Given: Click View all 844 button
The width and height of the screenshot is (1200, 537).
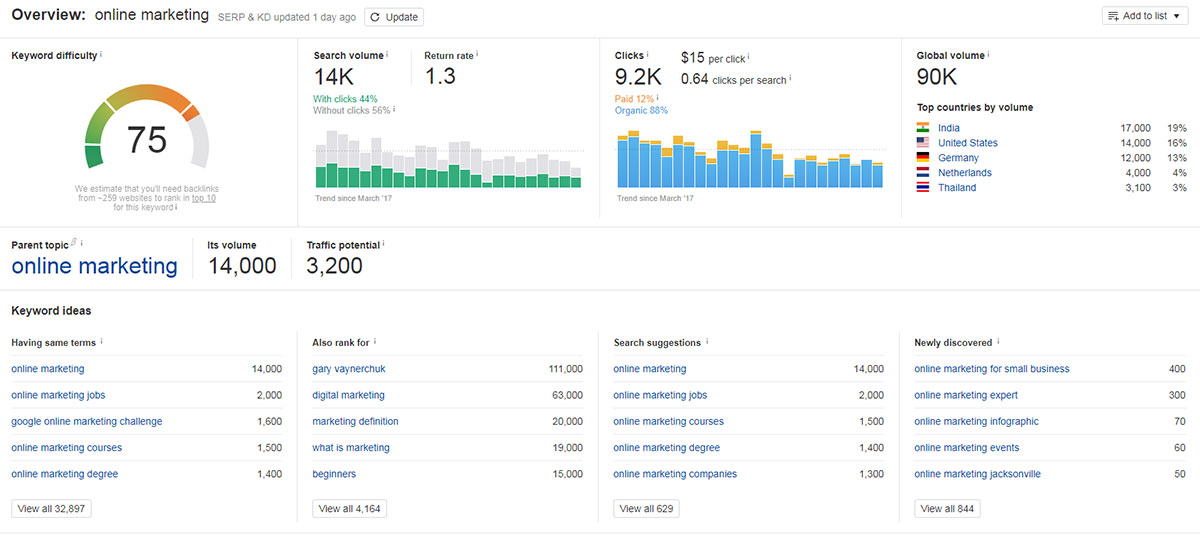Looking at the screenshot, I should (947, 509).
